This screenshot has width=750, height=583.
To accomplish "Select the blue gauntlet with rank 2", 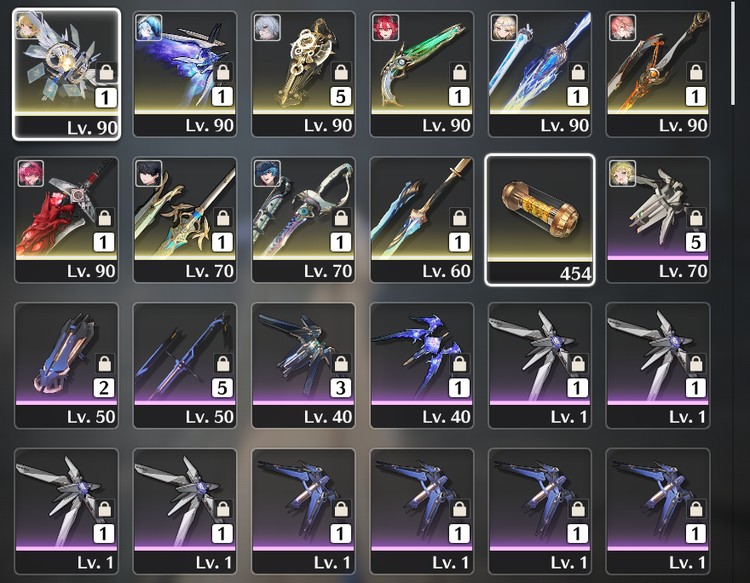I will [x=66, y=365].
